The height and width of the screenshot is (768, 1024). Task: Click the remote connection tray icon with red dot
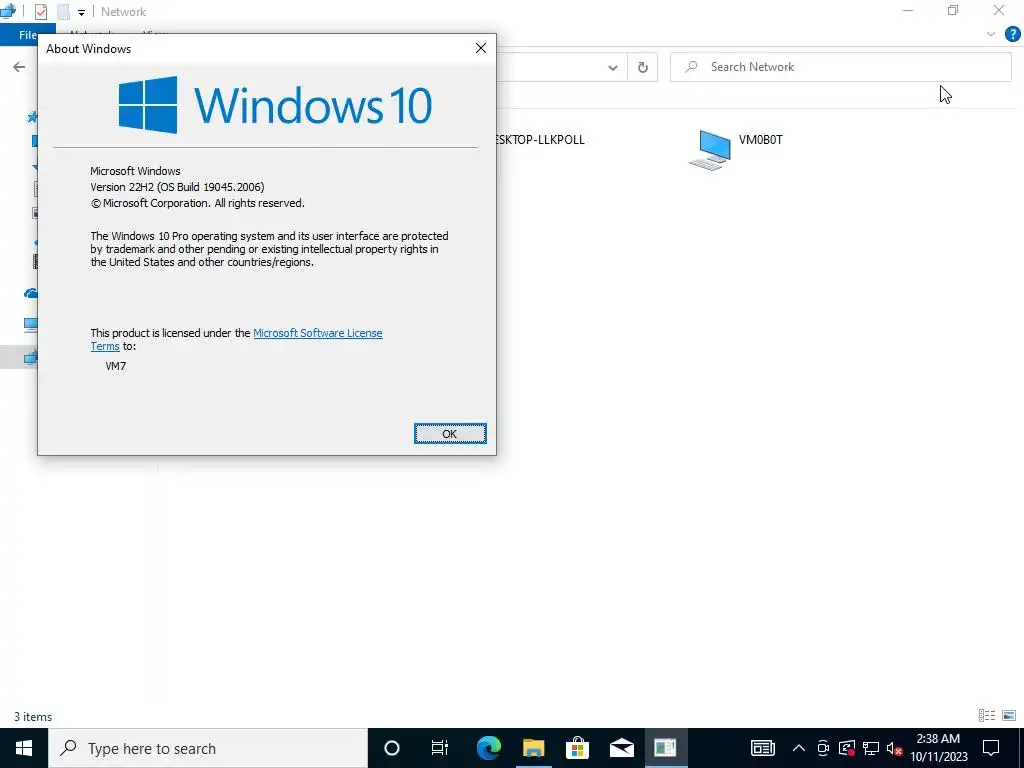pos(847,748)
